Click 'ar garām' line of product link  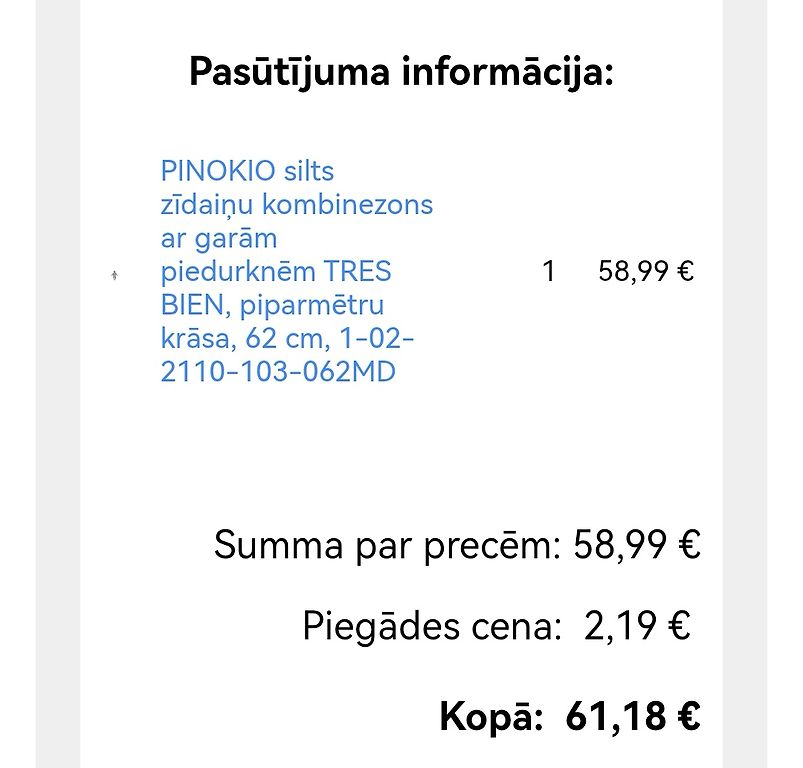pos(219,238)
